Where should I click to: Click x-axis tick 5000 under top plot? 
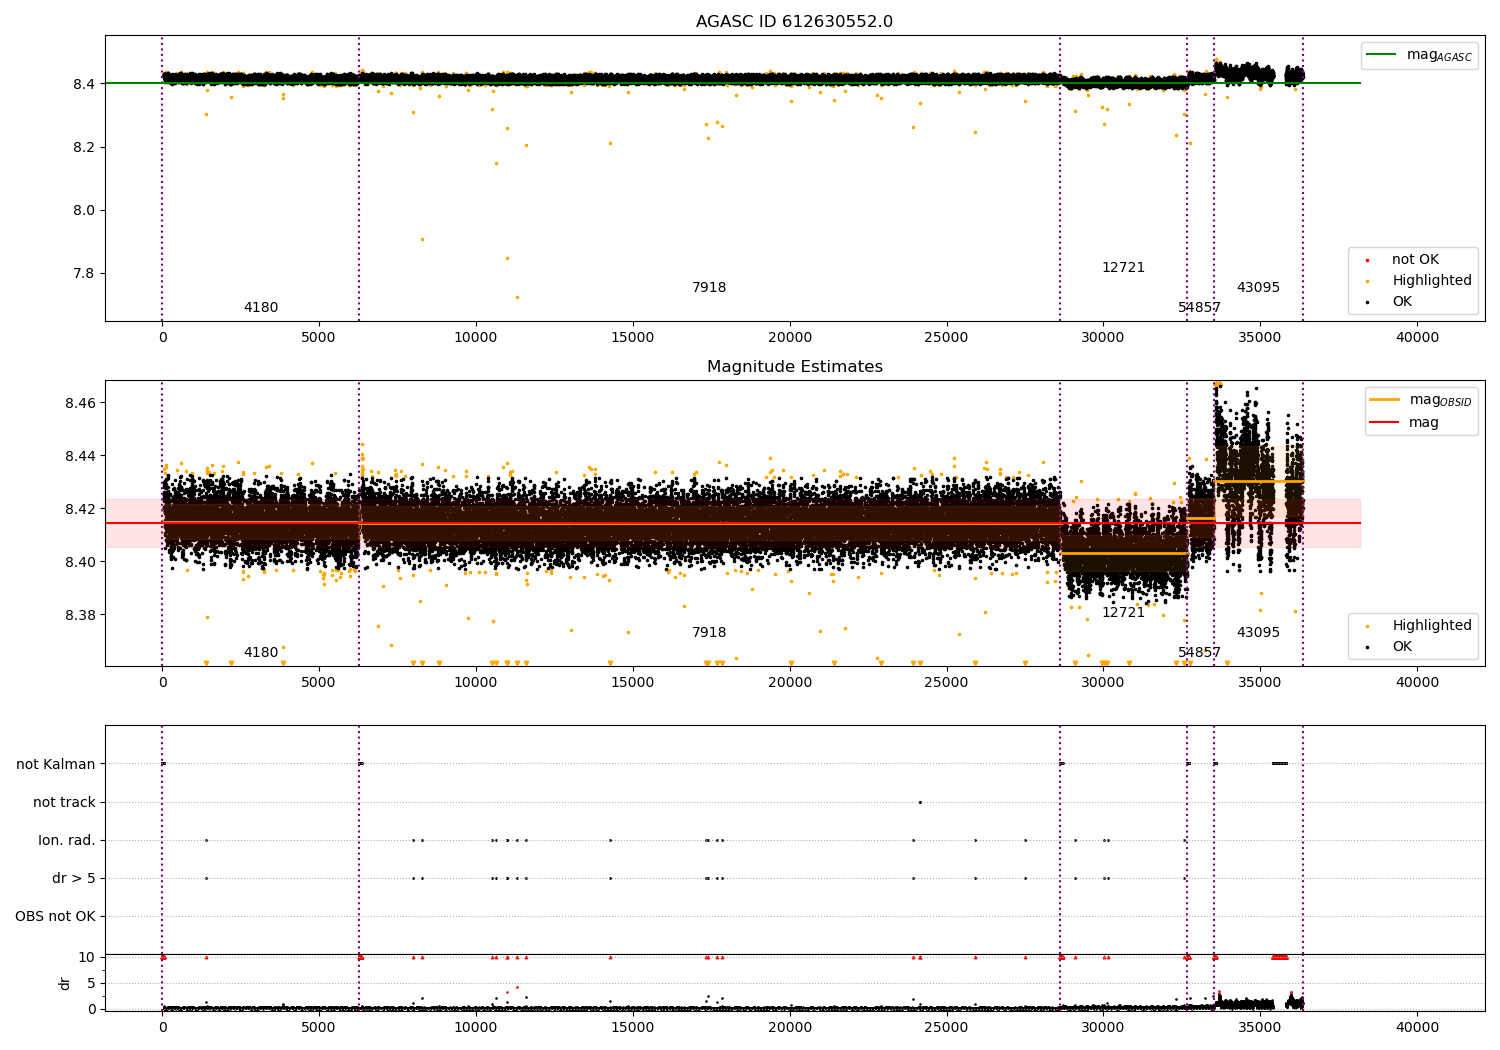[319, 338]
